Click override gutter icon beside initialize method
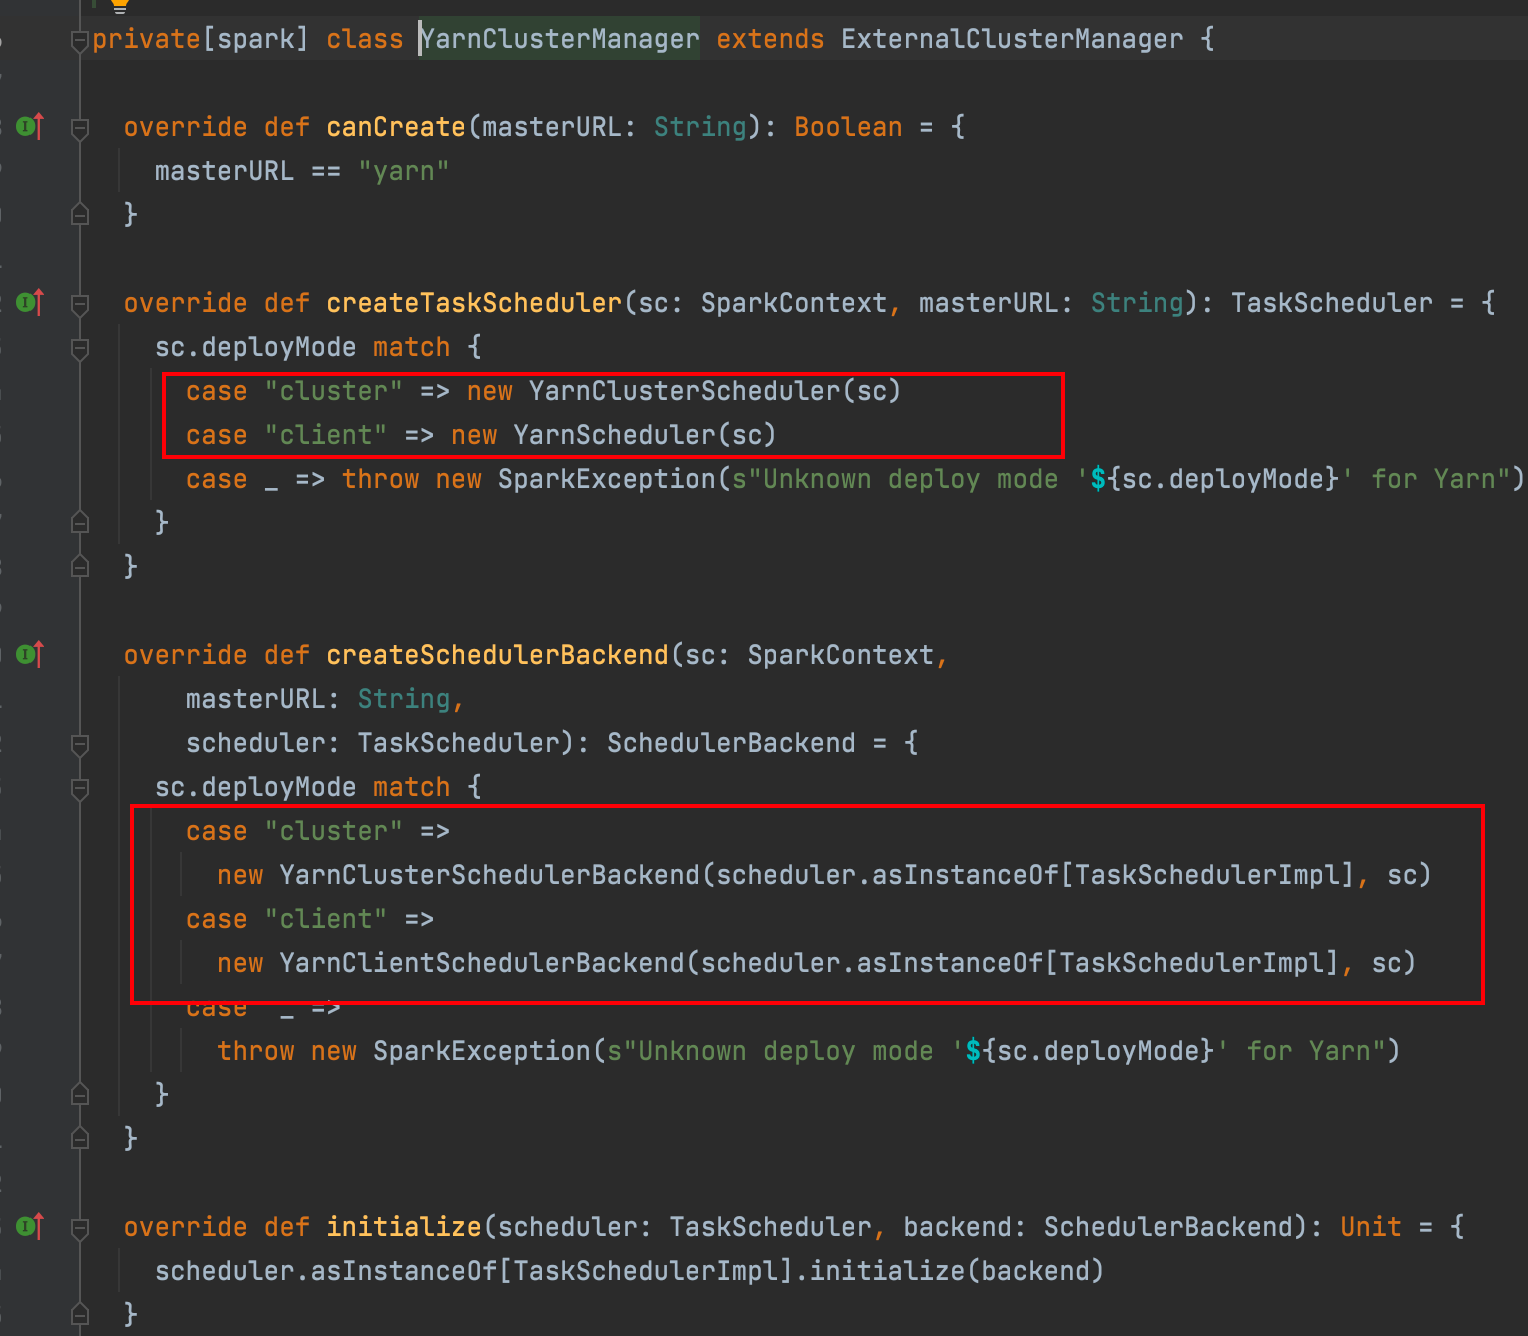 29,1226
